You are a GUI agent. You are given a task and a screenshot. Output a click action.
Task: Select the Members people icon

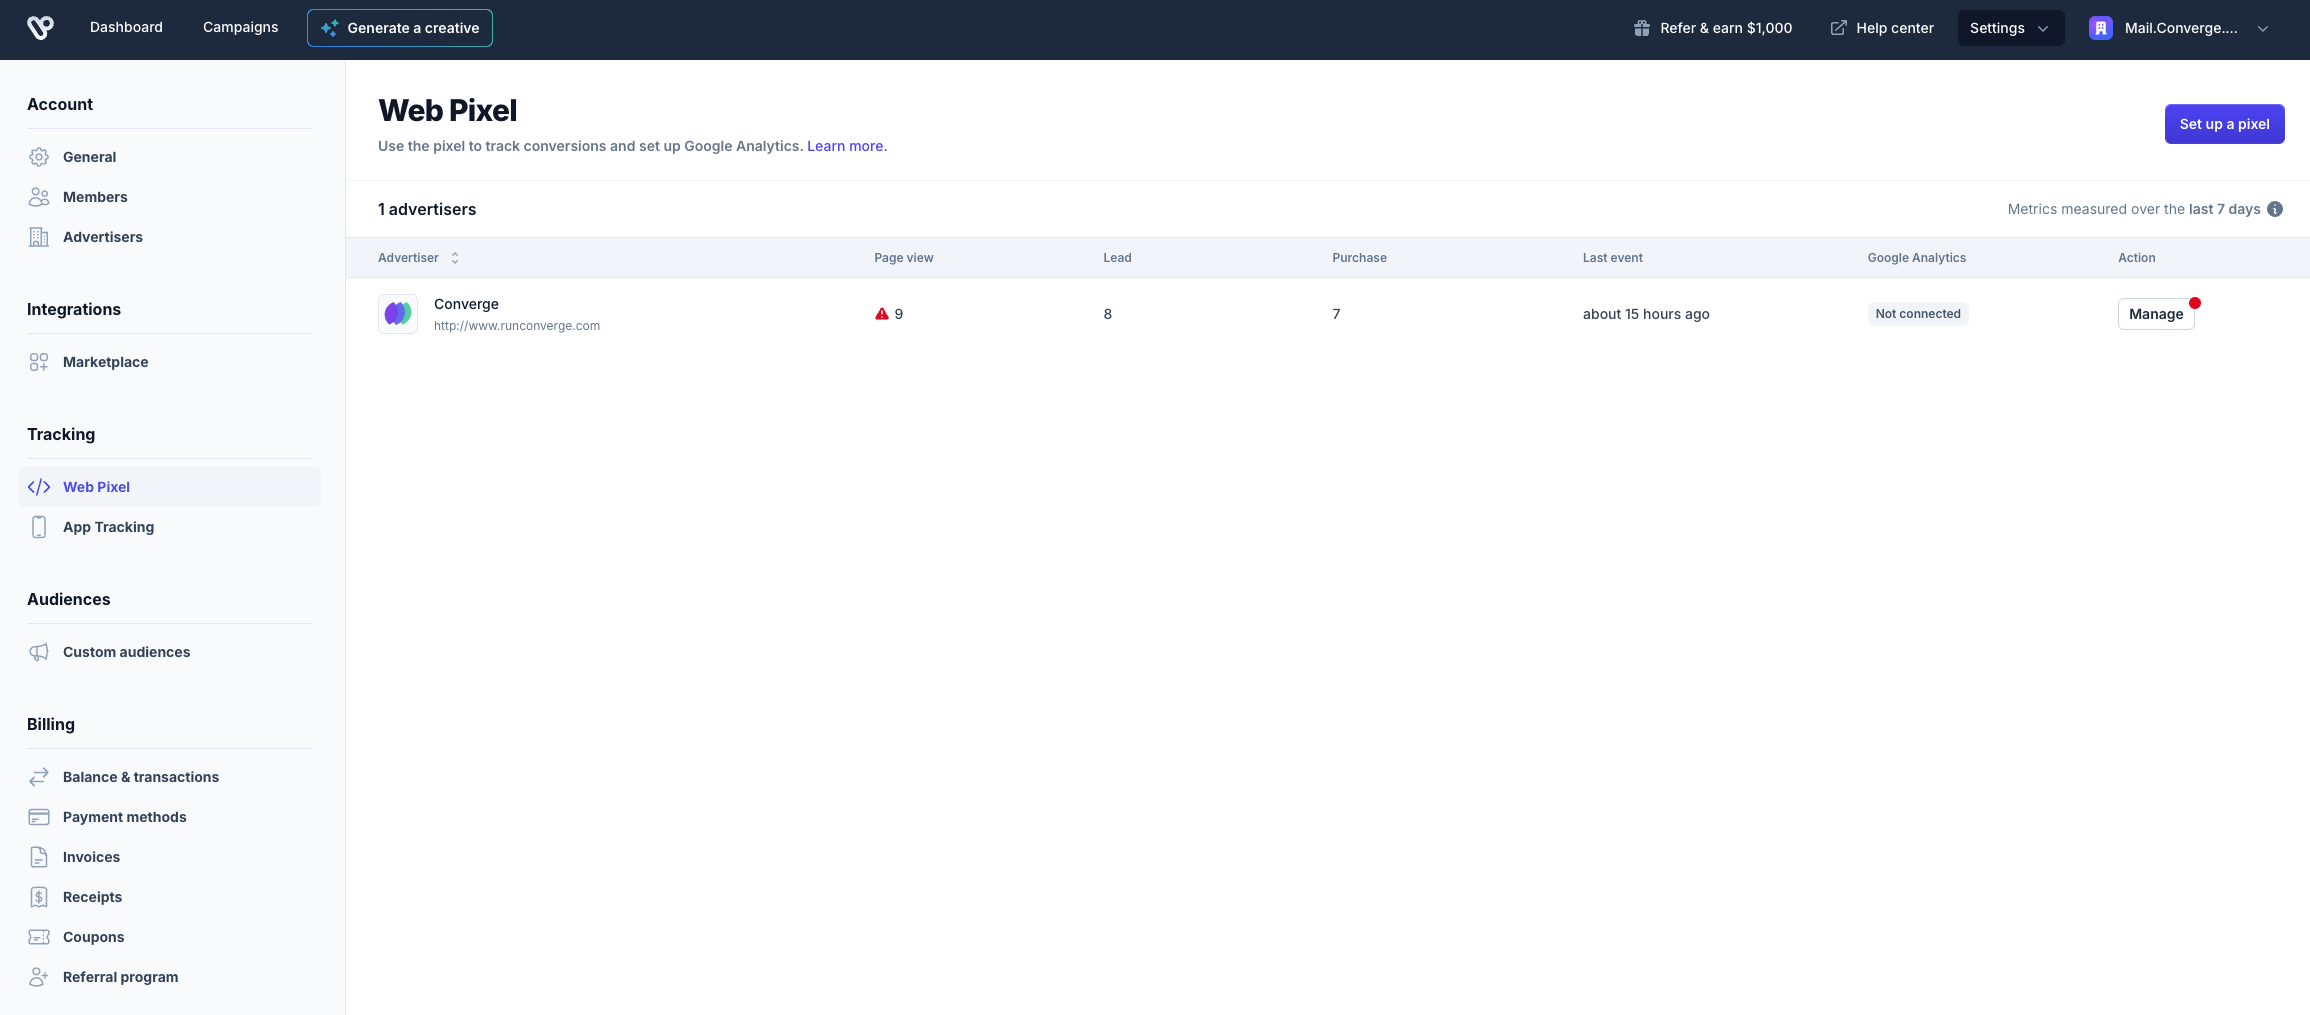click(39, 197)
